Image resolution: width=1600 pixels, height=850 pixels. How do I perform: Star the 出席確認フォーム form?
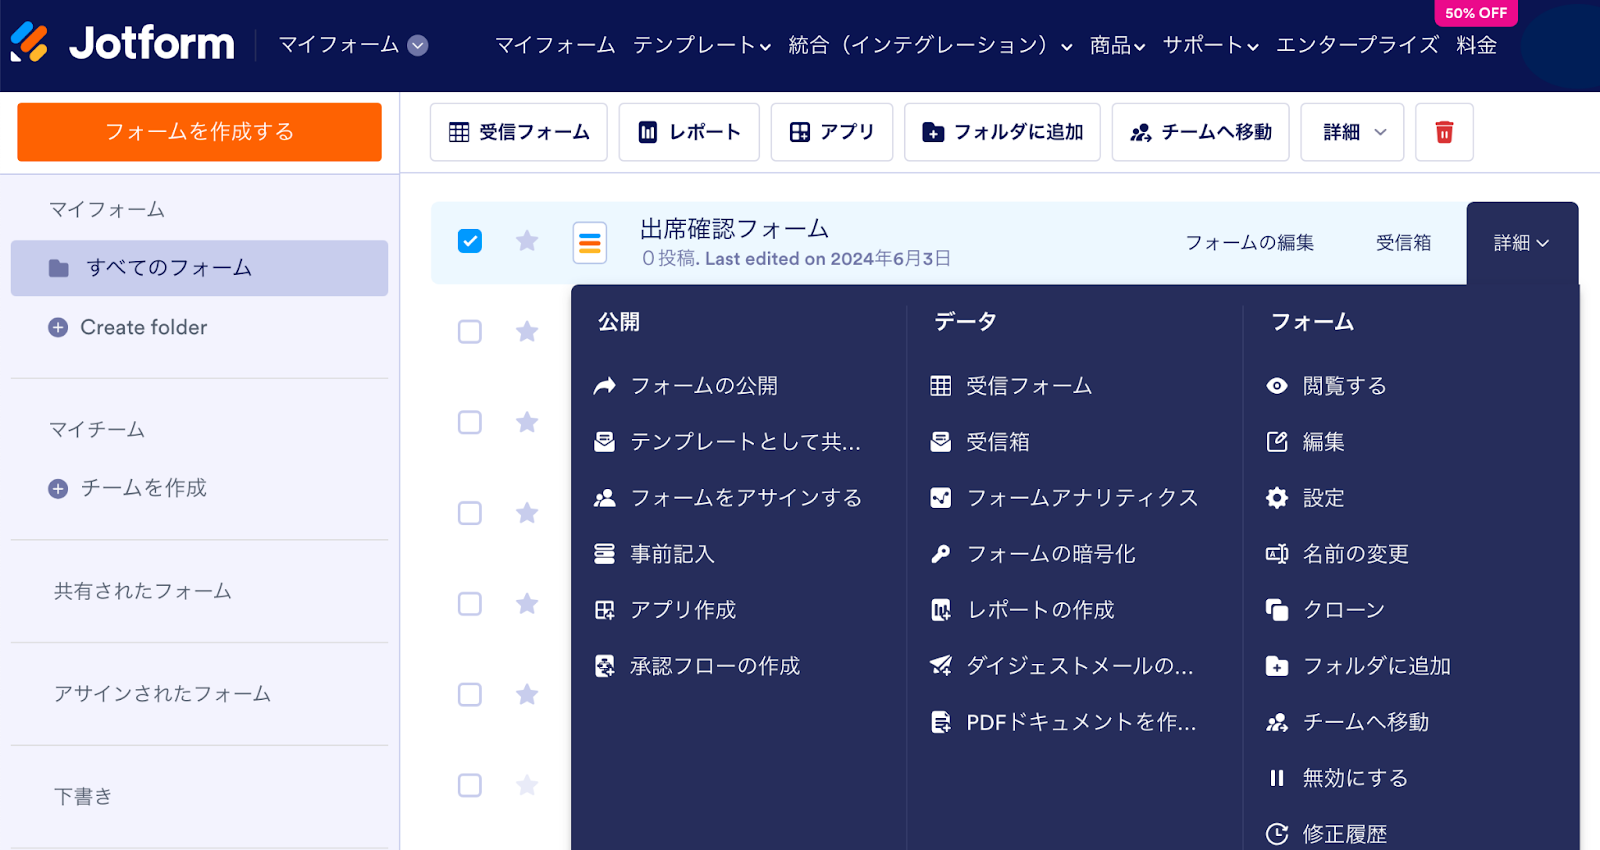coord(527,241)
